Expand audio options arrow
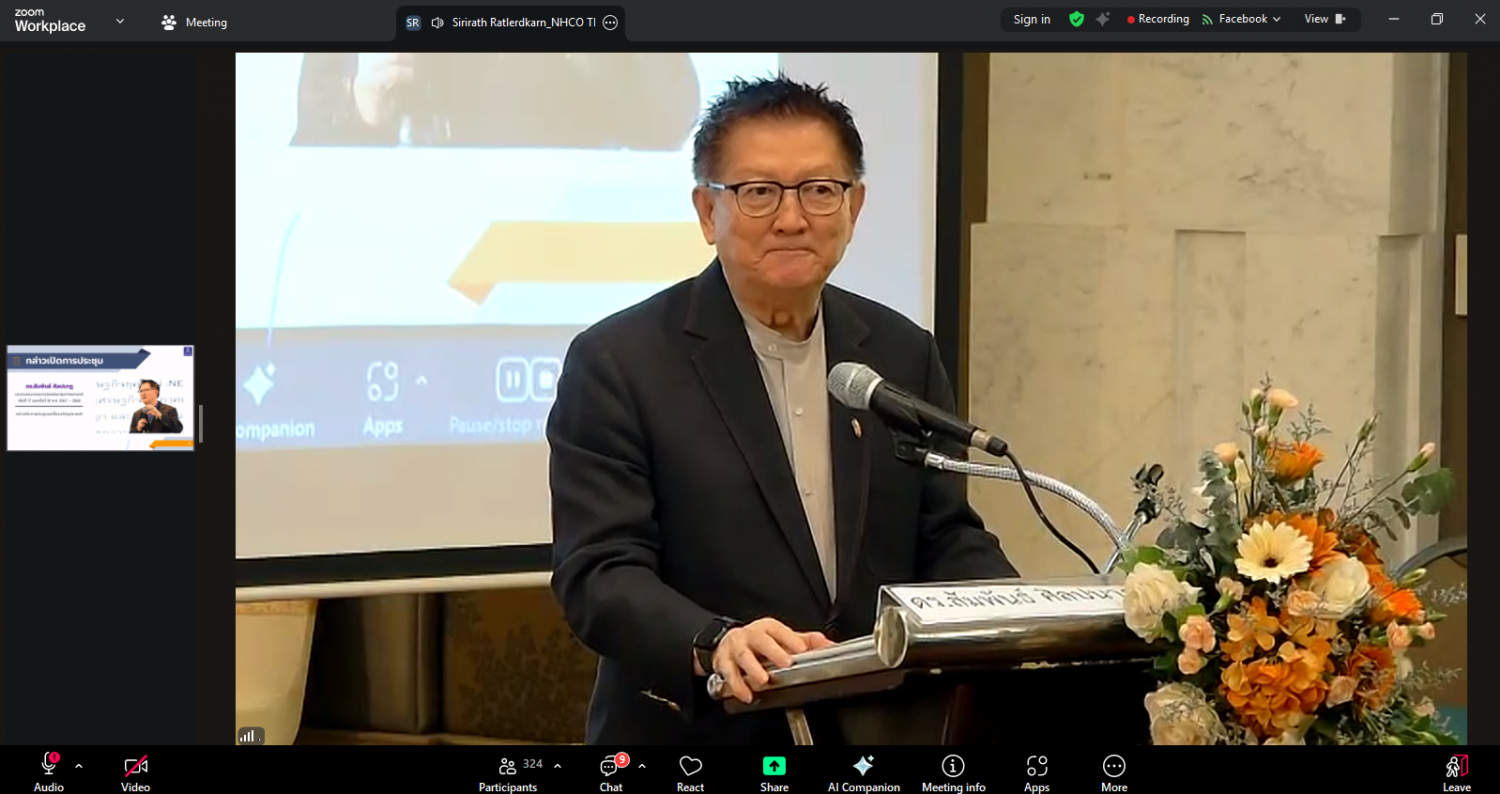1500x794 pixels. (79, 766)
